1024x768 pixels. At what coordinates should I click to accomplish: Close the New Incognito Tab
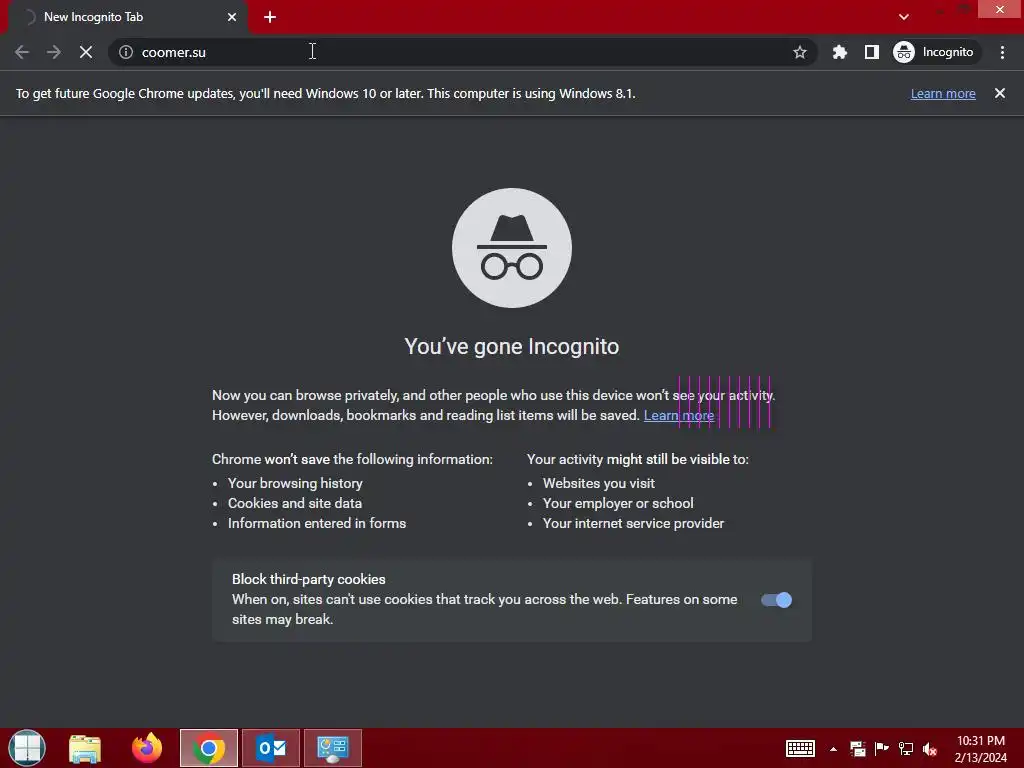pyautogui.click(x=232, y=17)
